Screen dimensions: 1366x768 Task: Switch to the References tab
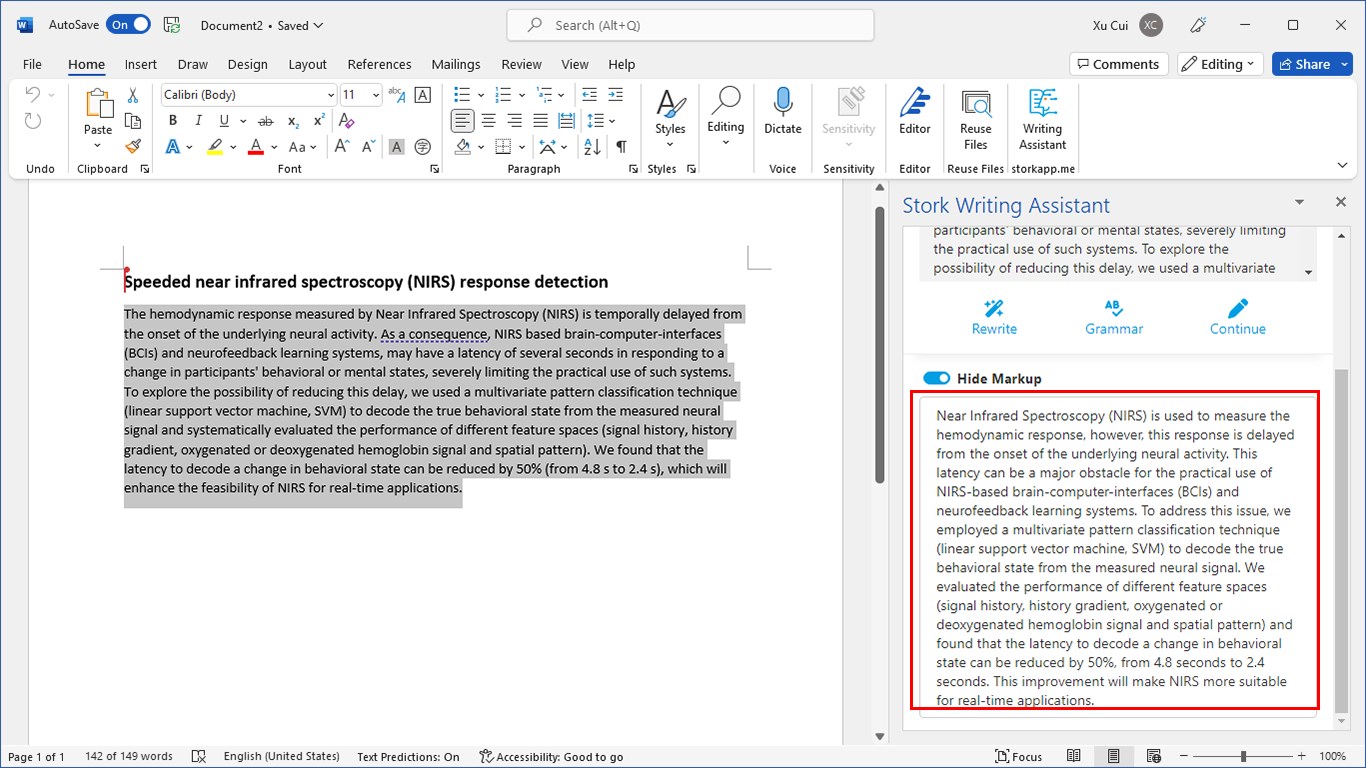pos(379,64)
